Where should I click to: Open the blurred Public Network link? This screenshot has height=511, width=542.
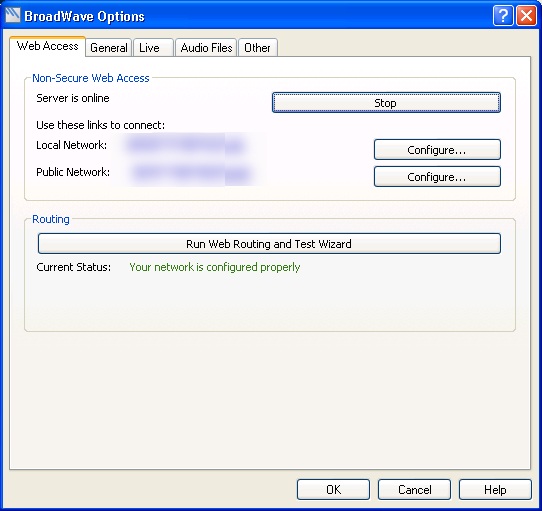(x=191, y=173)
